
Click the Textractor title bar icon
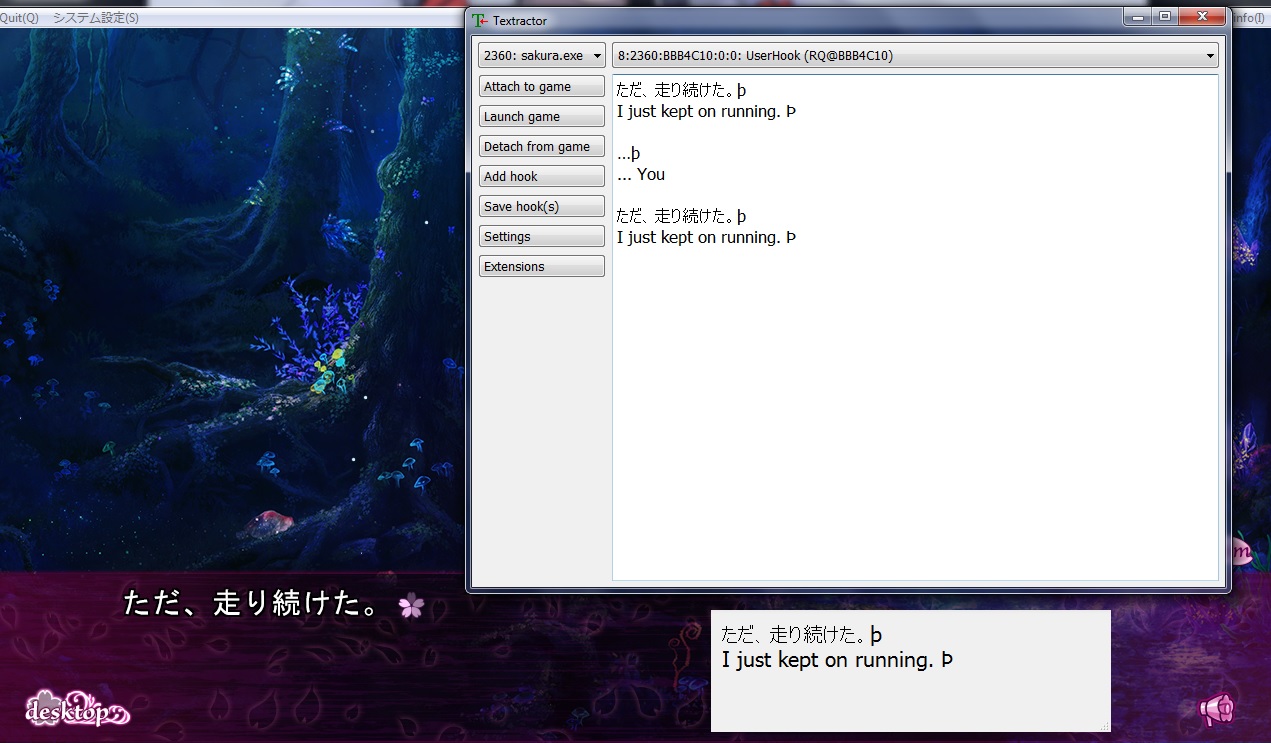481,20
